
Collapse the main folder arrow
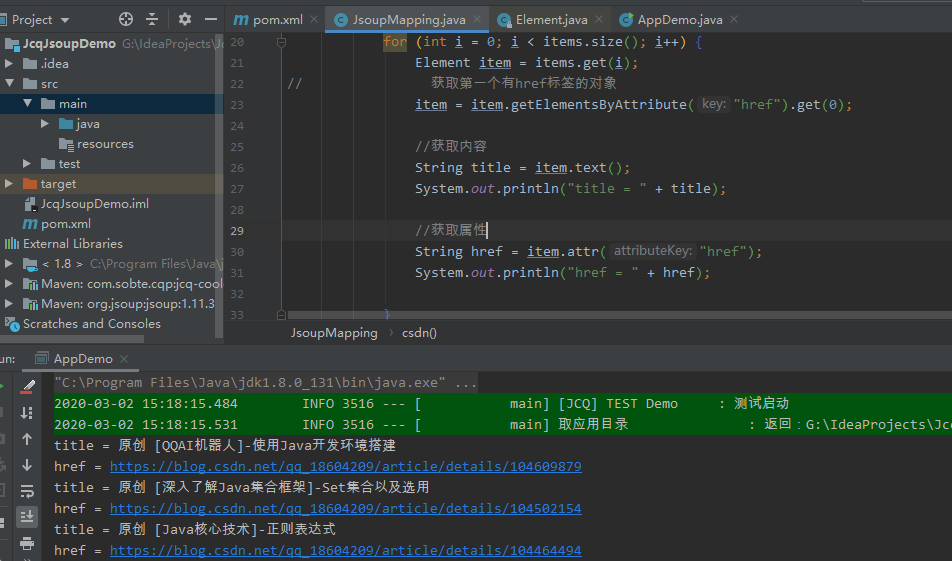click(27, 103)
